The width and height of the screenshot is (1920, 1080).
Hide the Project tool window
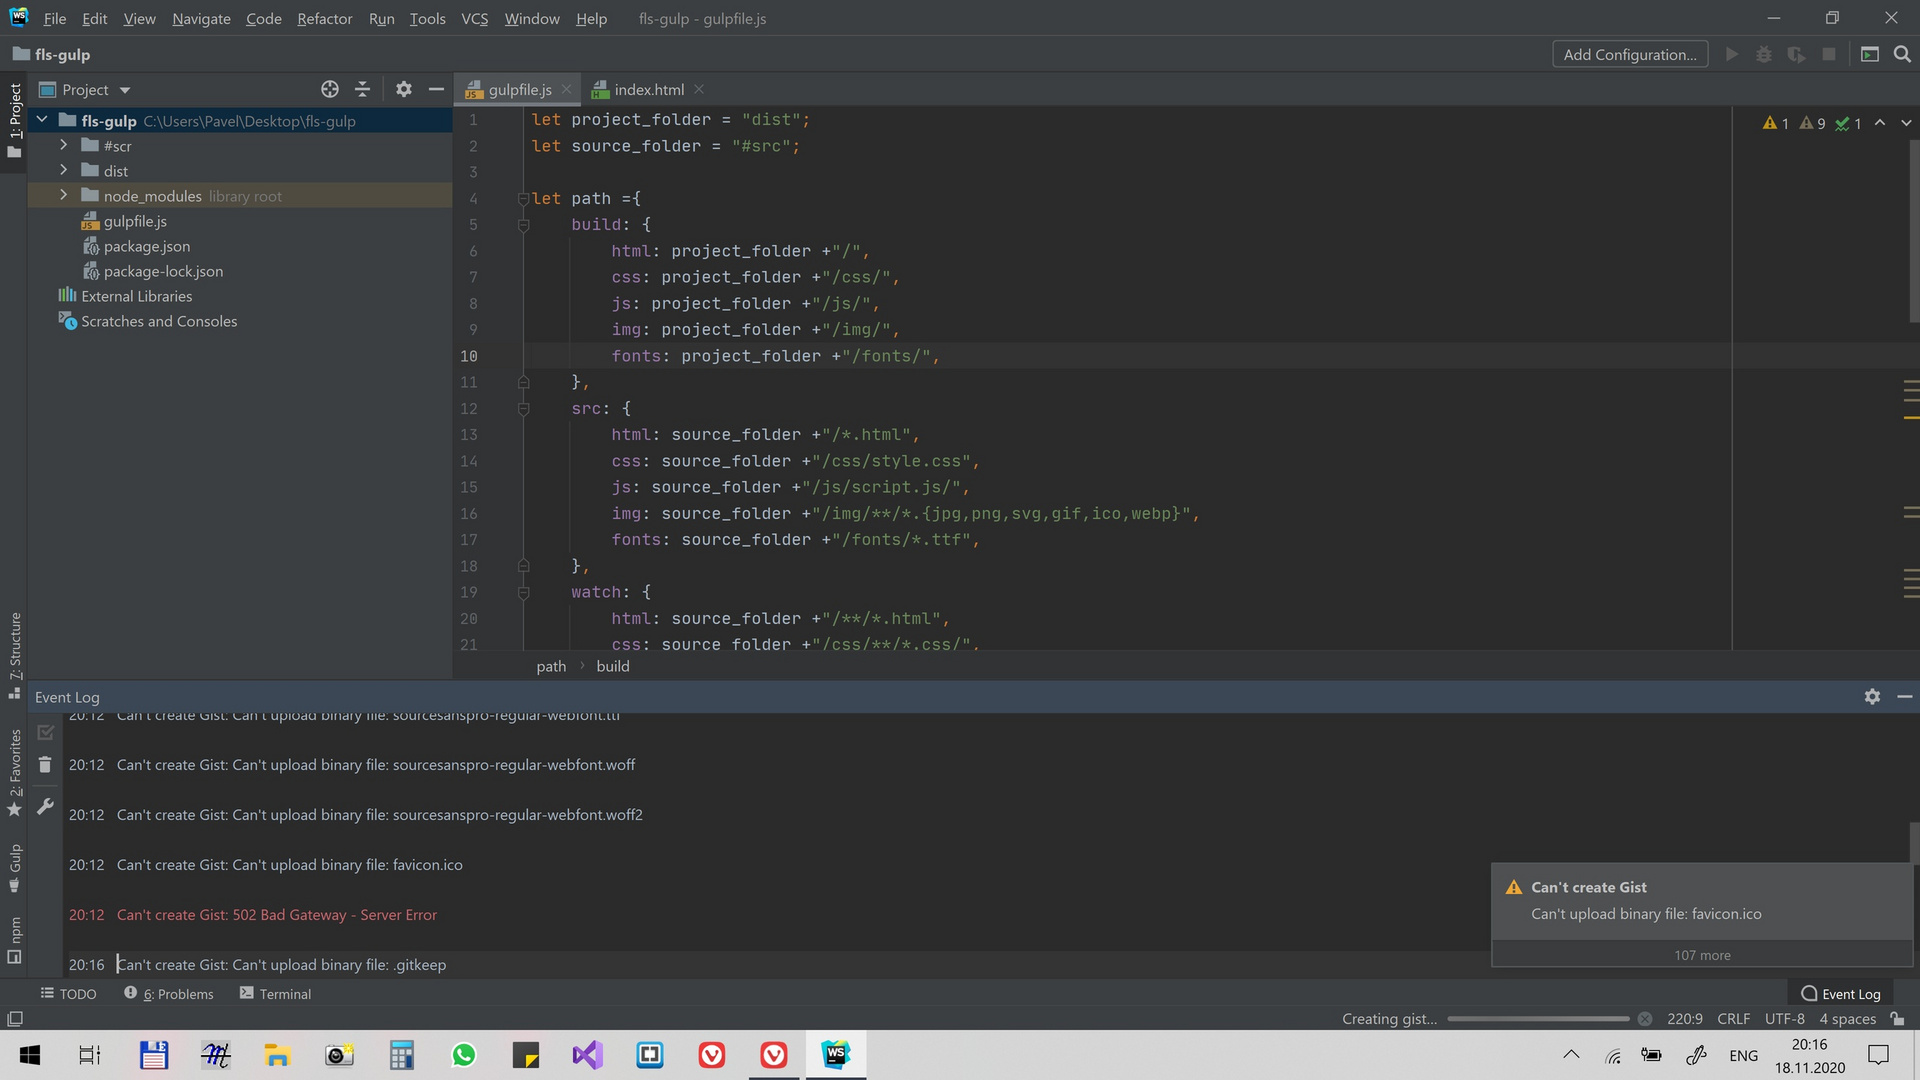(x=436, y=89)
